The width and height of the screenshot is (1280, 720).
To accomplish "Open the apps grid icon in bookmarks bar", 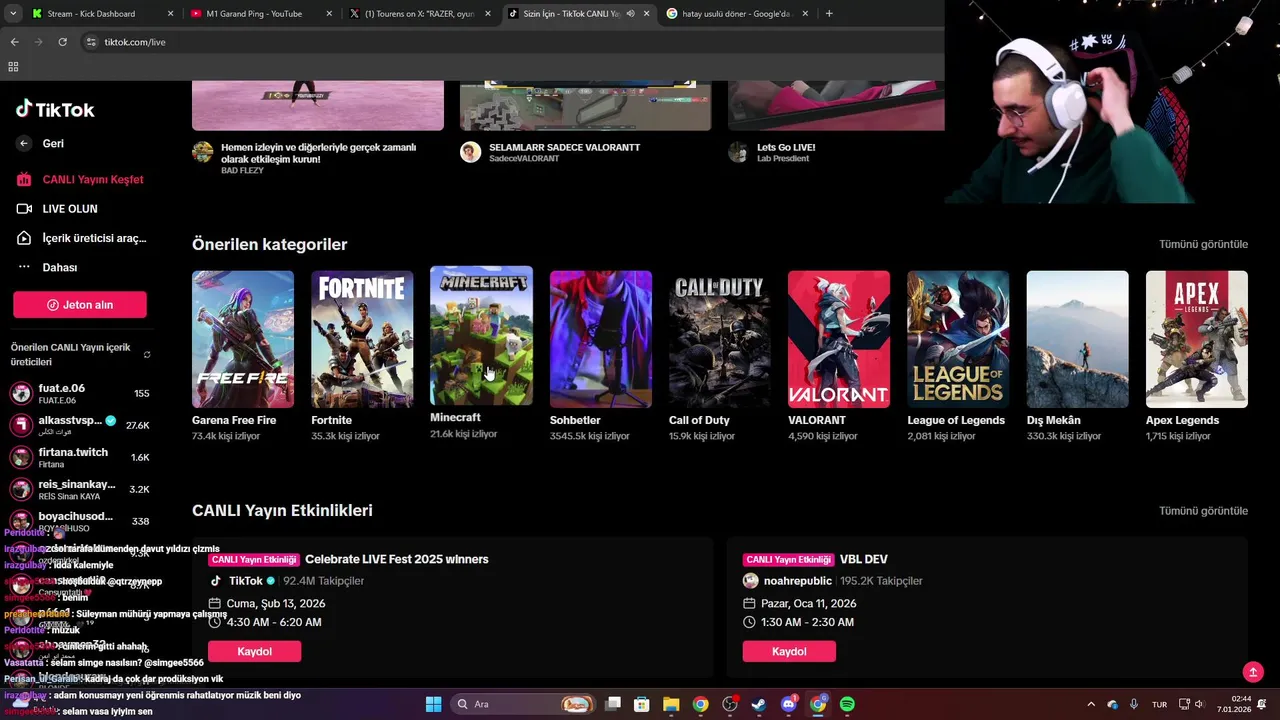I will coord(13,66).
